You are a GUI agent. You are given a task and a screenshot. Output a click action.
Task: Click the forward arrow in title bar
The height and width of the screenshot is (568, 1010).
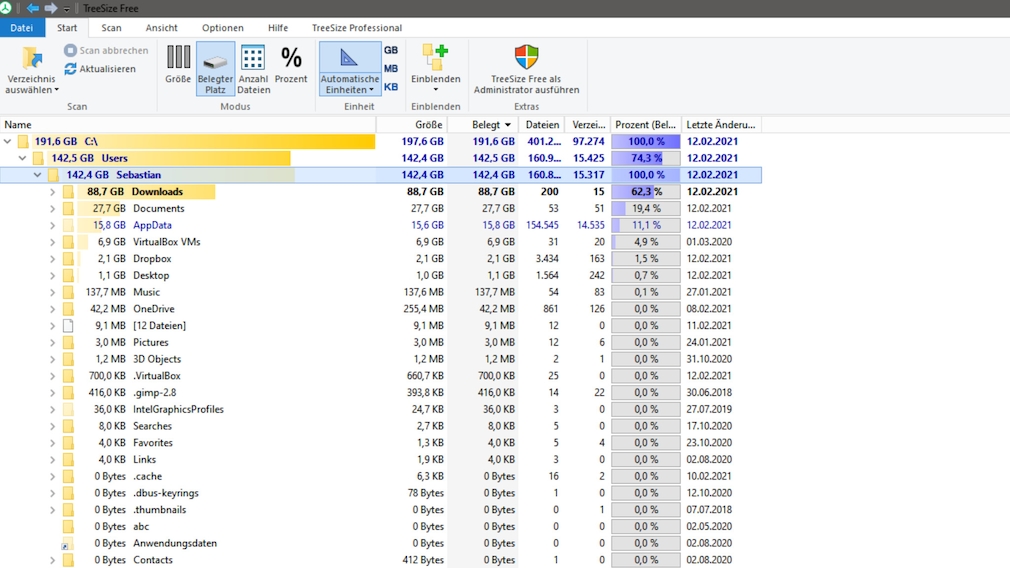pyautogui.click(x=51, y=8)
